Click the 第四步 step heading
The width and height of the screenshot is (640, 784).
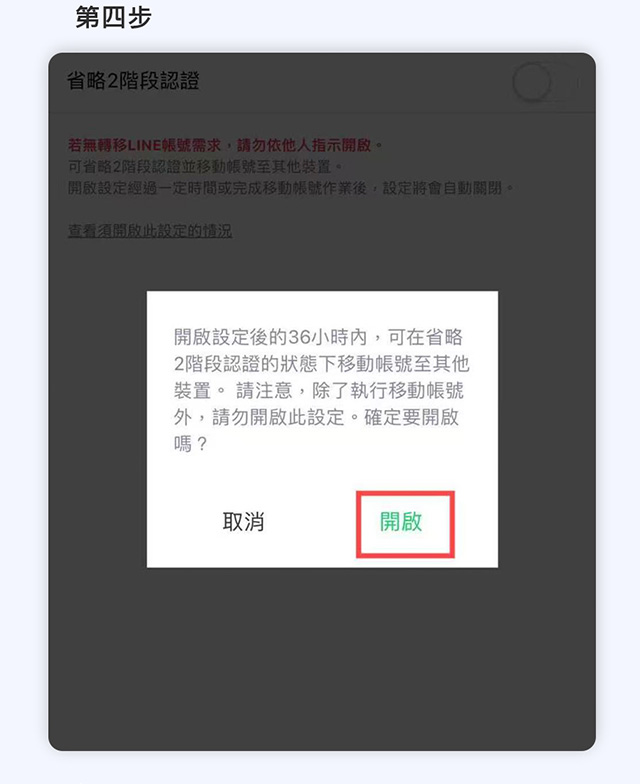(x=114, y=18)
